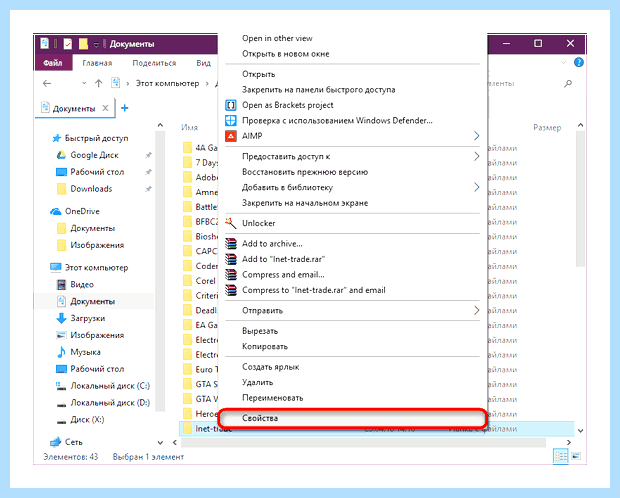Choose Вырезать in the context menu

[260, 331]
